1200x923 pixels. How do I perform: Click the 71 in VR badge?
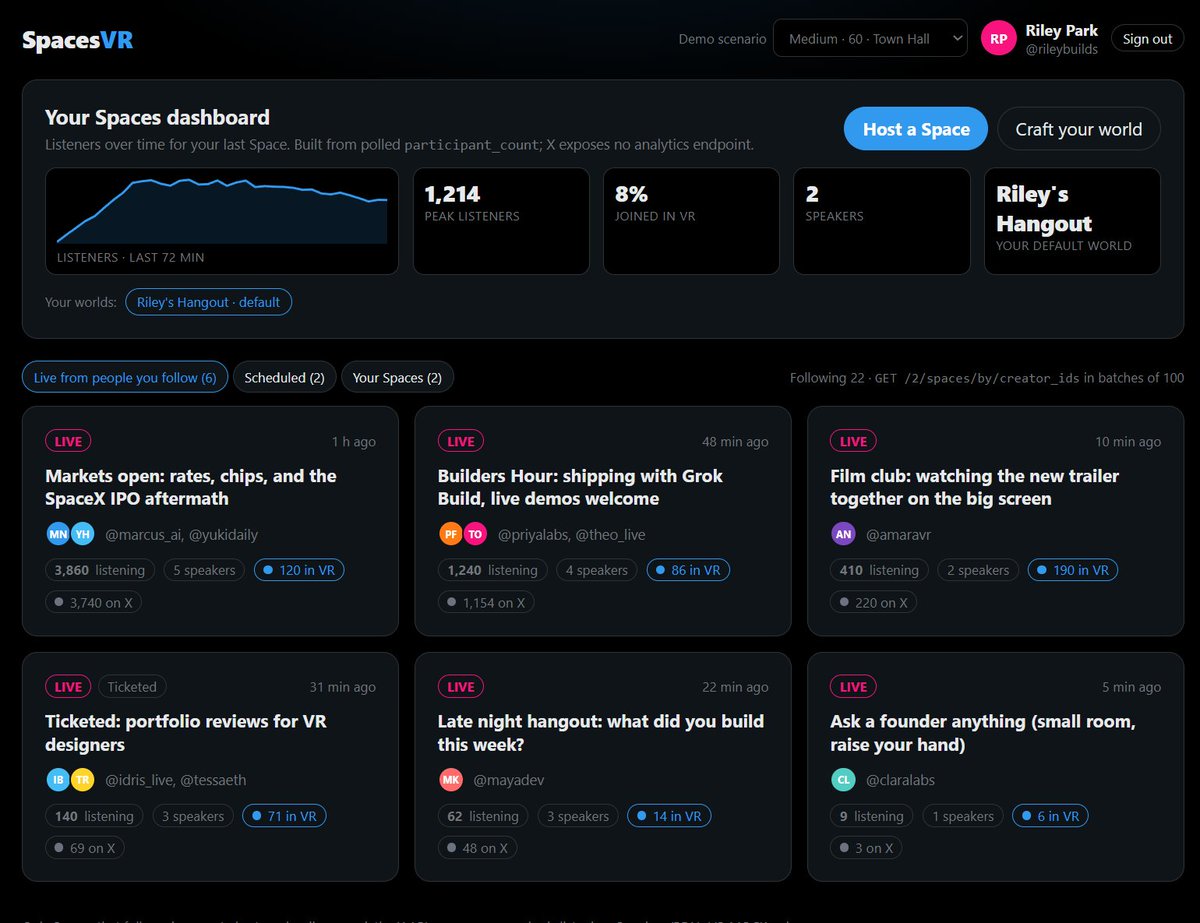[284, 816]
